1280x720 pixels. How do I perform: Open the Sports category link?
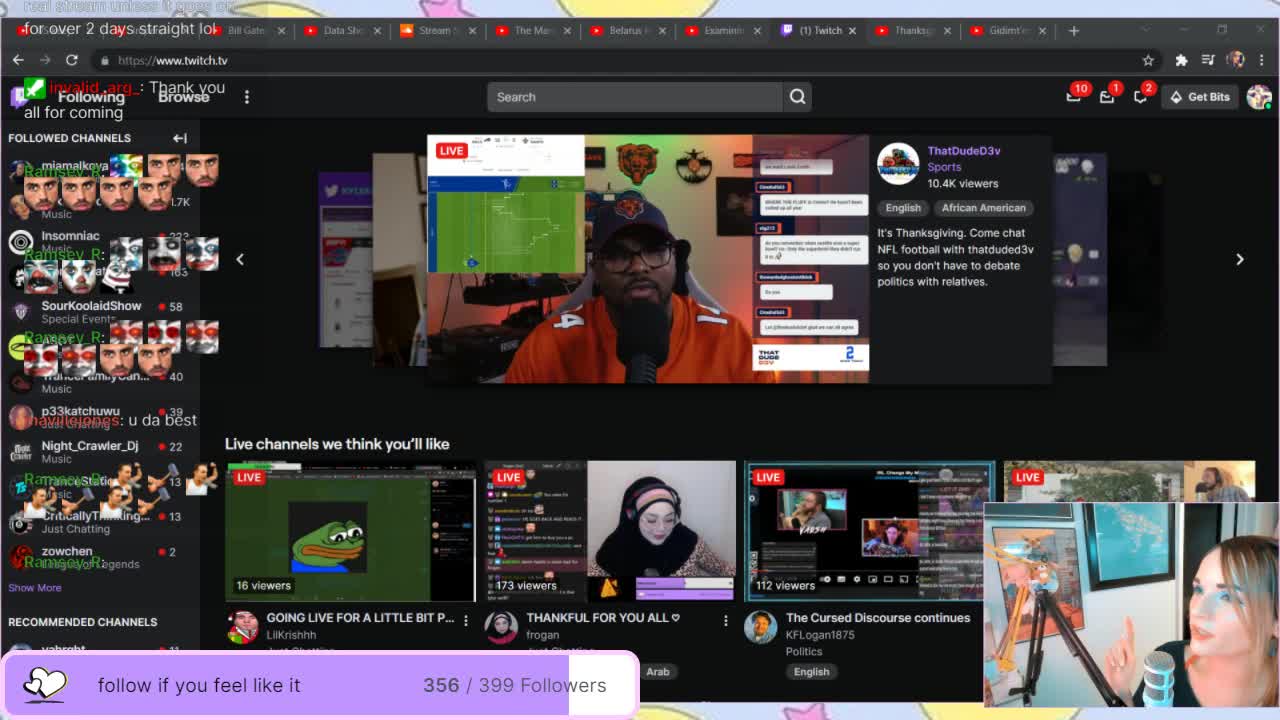(944, 167)
